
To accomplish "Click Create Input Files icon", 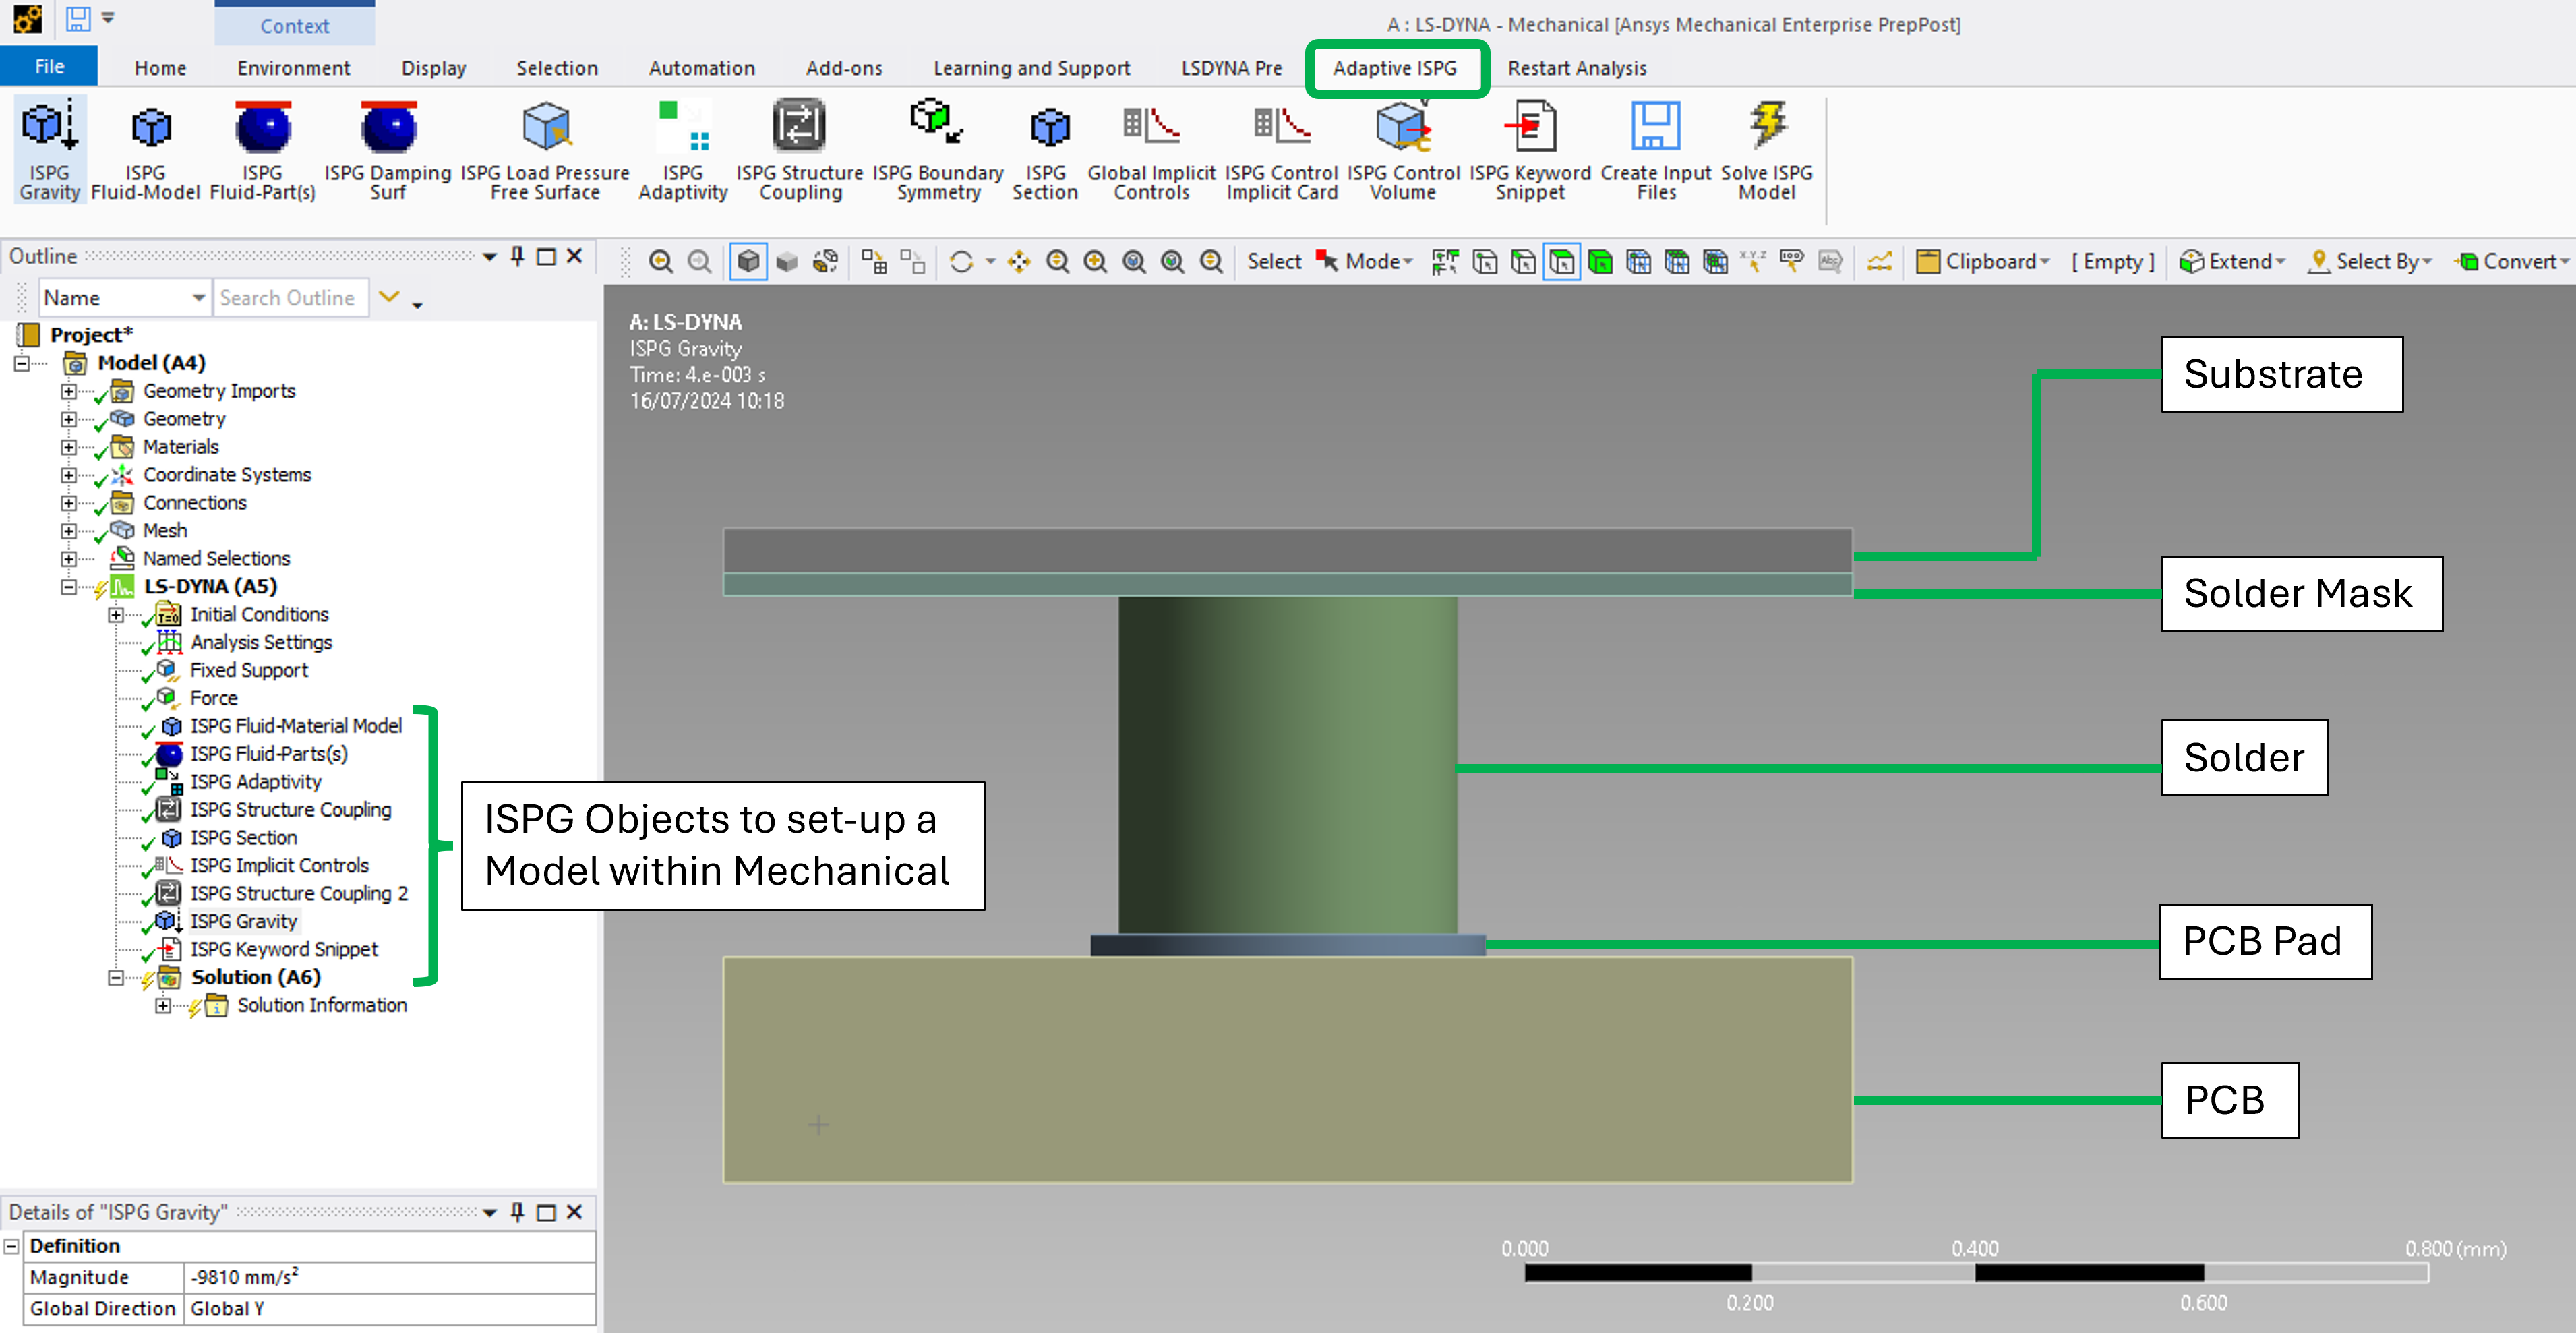I will pos(1656,150).
